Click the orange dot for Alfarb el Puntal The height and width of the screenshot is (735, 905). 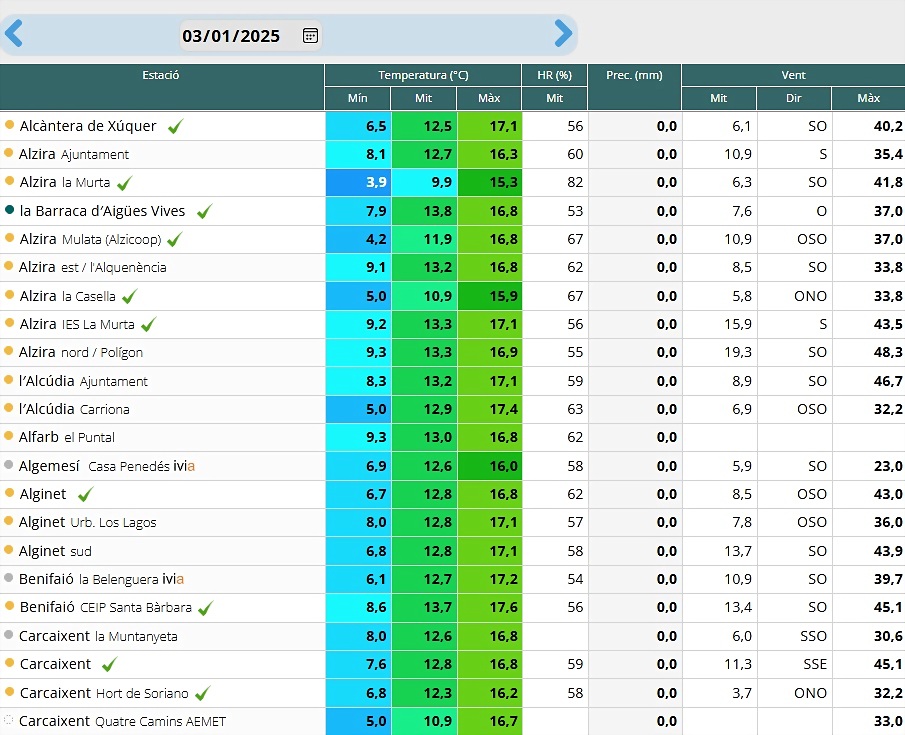8,436
